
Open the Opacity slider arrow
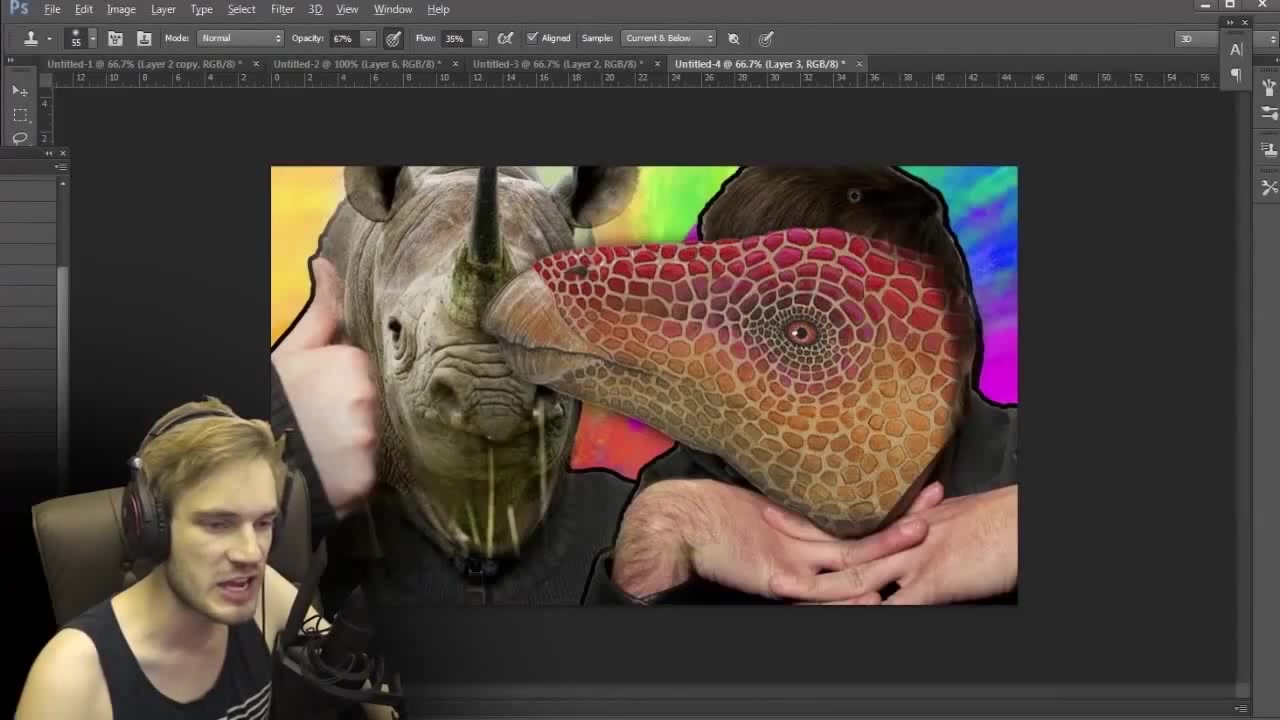point(368,39)
